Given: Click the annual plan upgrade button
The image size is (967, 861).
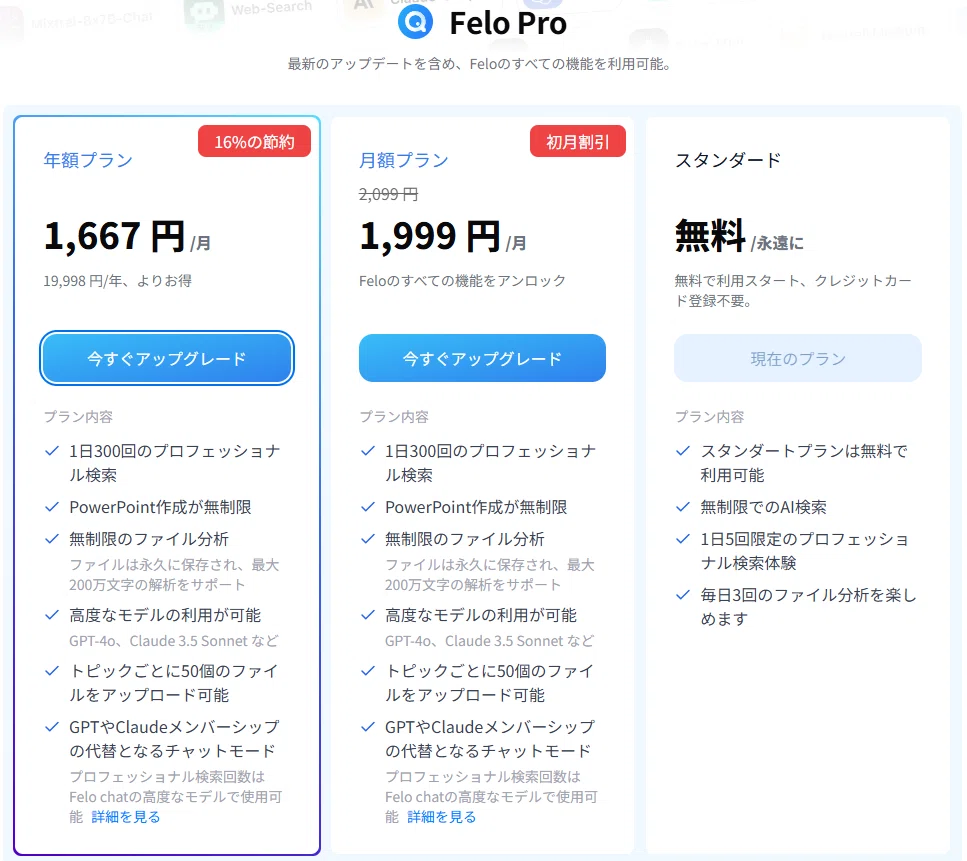Looking at the screenshot, I should (x=167, y=358).
